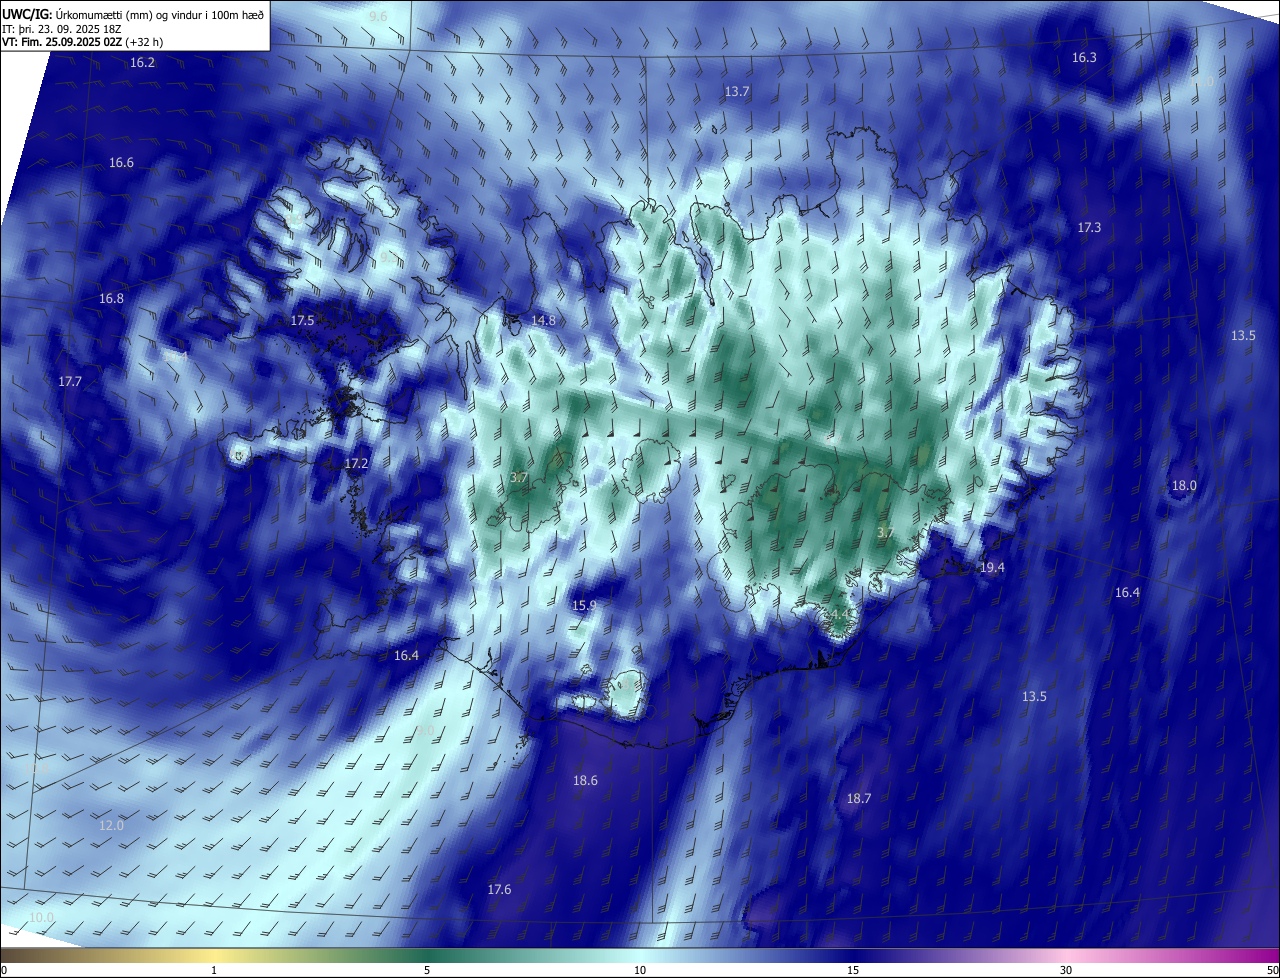The height and width of the screenshot is (978, 1280).
Task: Click the 17.7 value label
Action: (x=70, y=382)
